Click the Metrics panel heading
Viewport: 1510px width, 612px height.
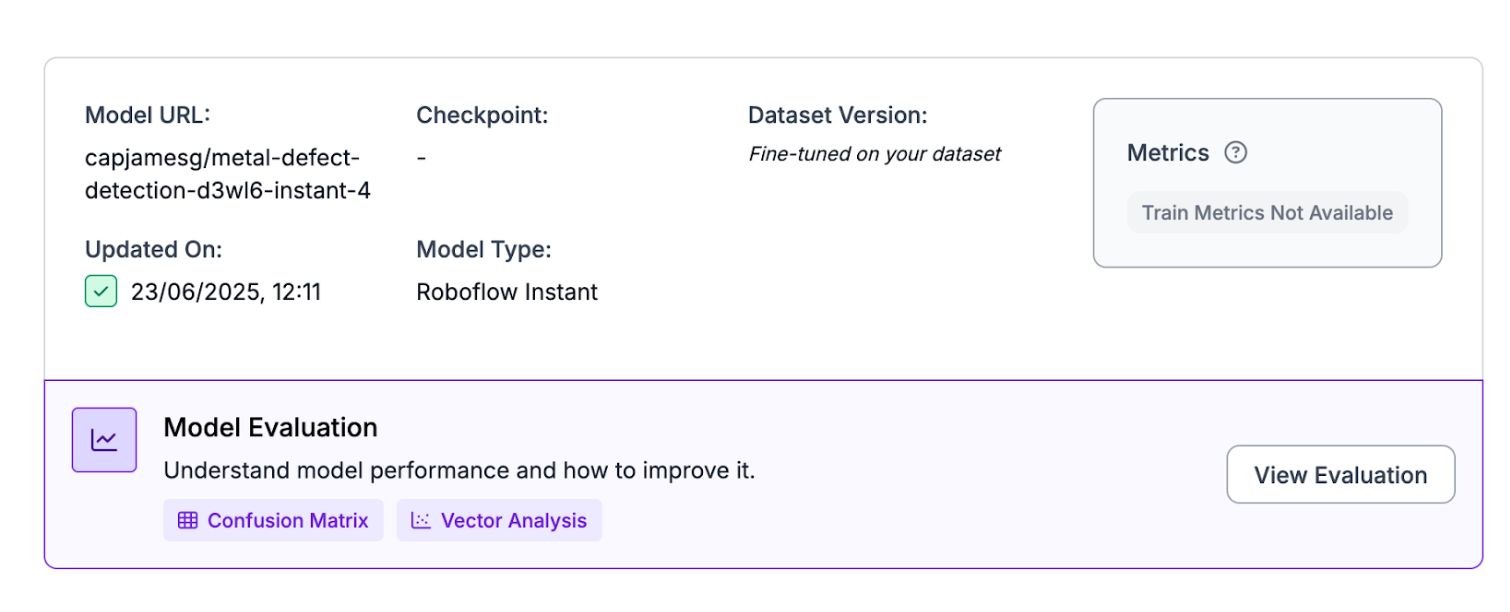tap(1168, 153)
